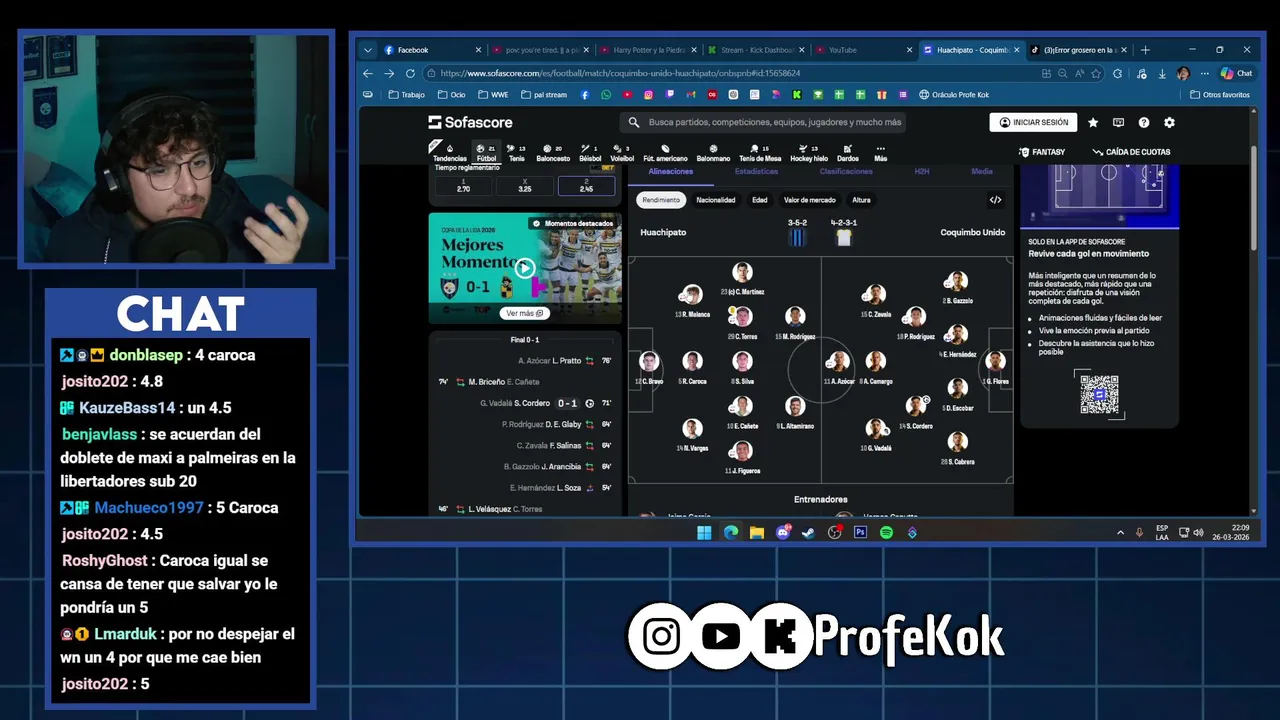This screenshot has height=720, width=1280.
Task: Switch to the H2H tab
Action: (922, 172)
